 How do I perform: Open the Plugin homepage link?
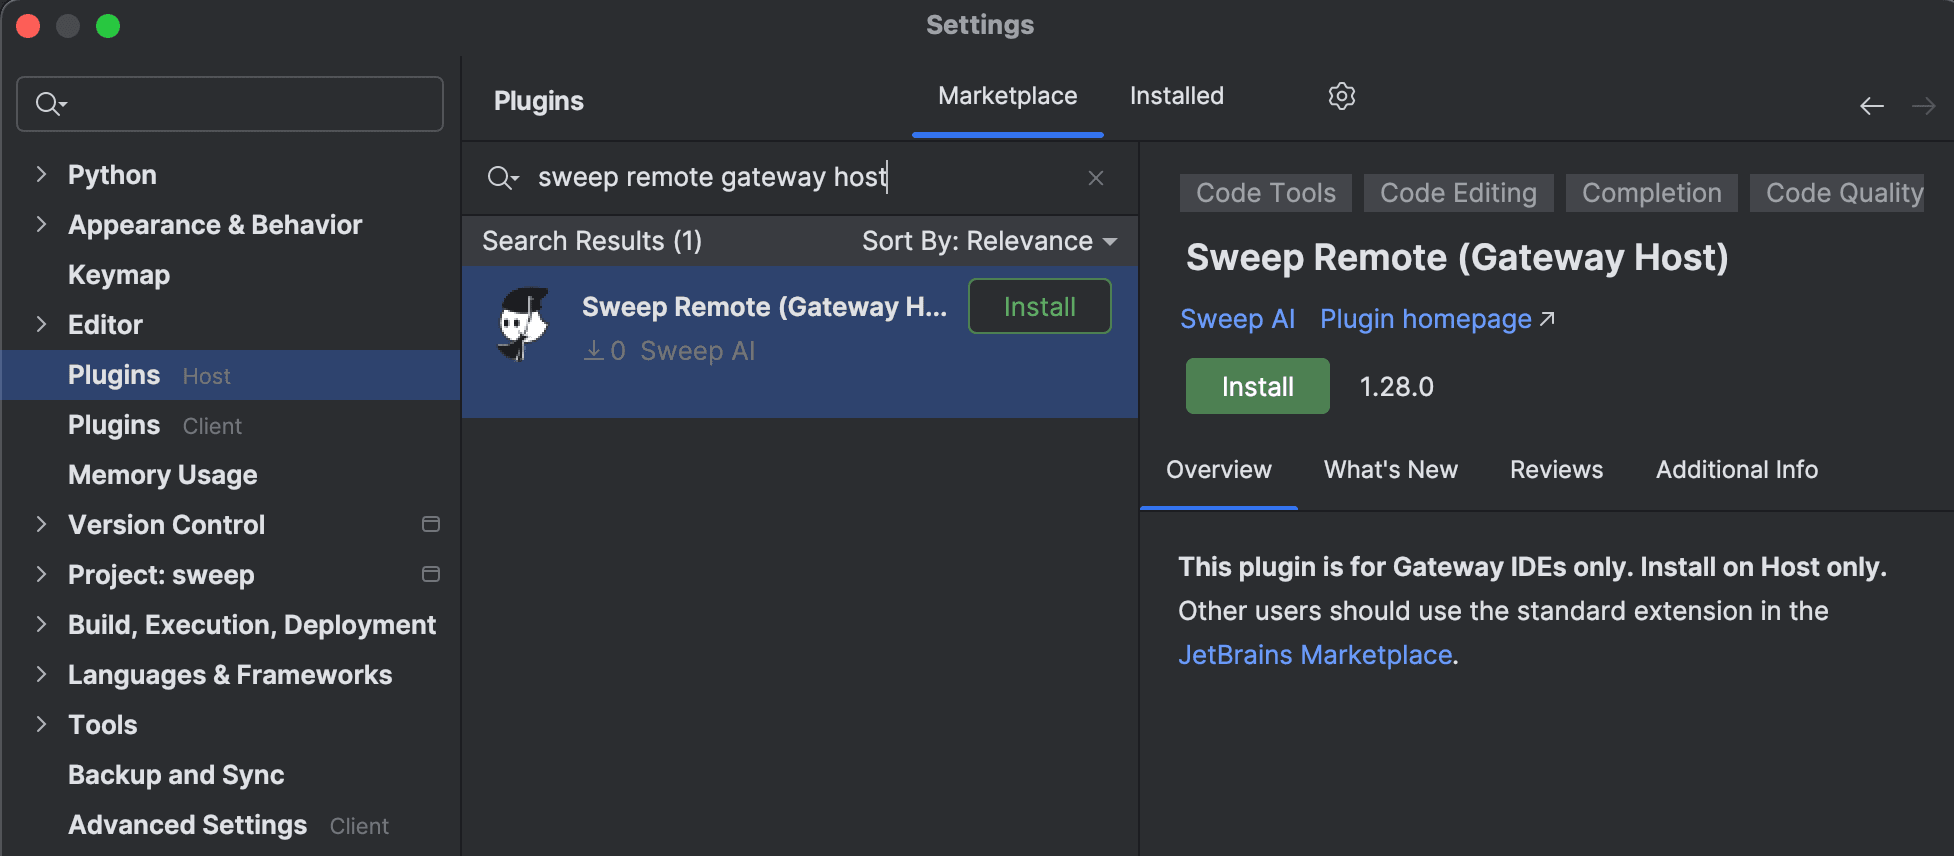[x=1437, y=319]
